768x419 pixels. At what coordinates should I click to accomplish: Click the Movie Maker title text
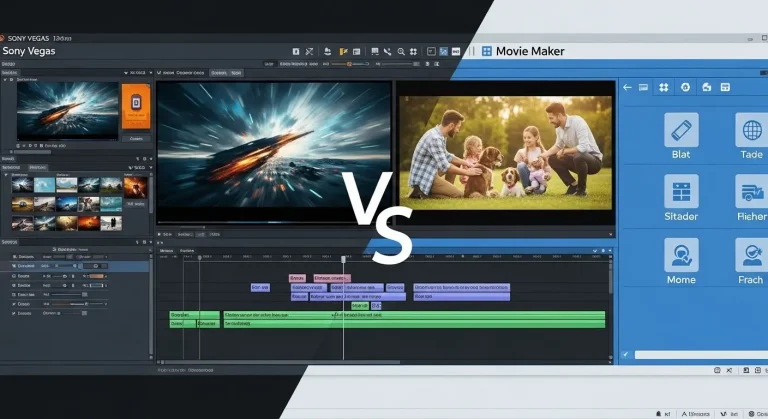point(530,51)
